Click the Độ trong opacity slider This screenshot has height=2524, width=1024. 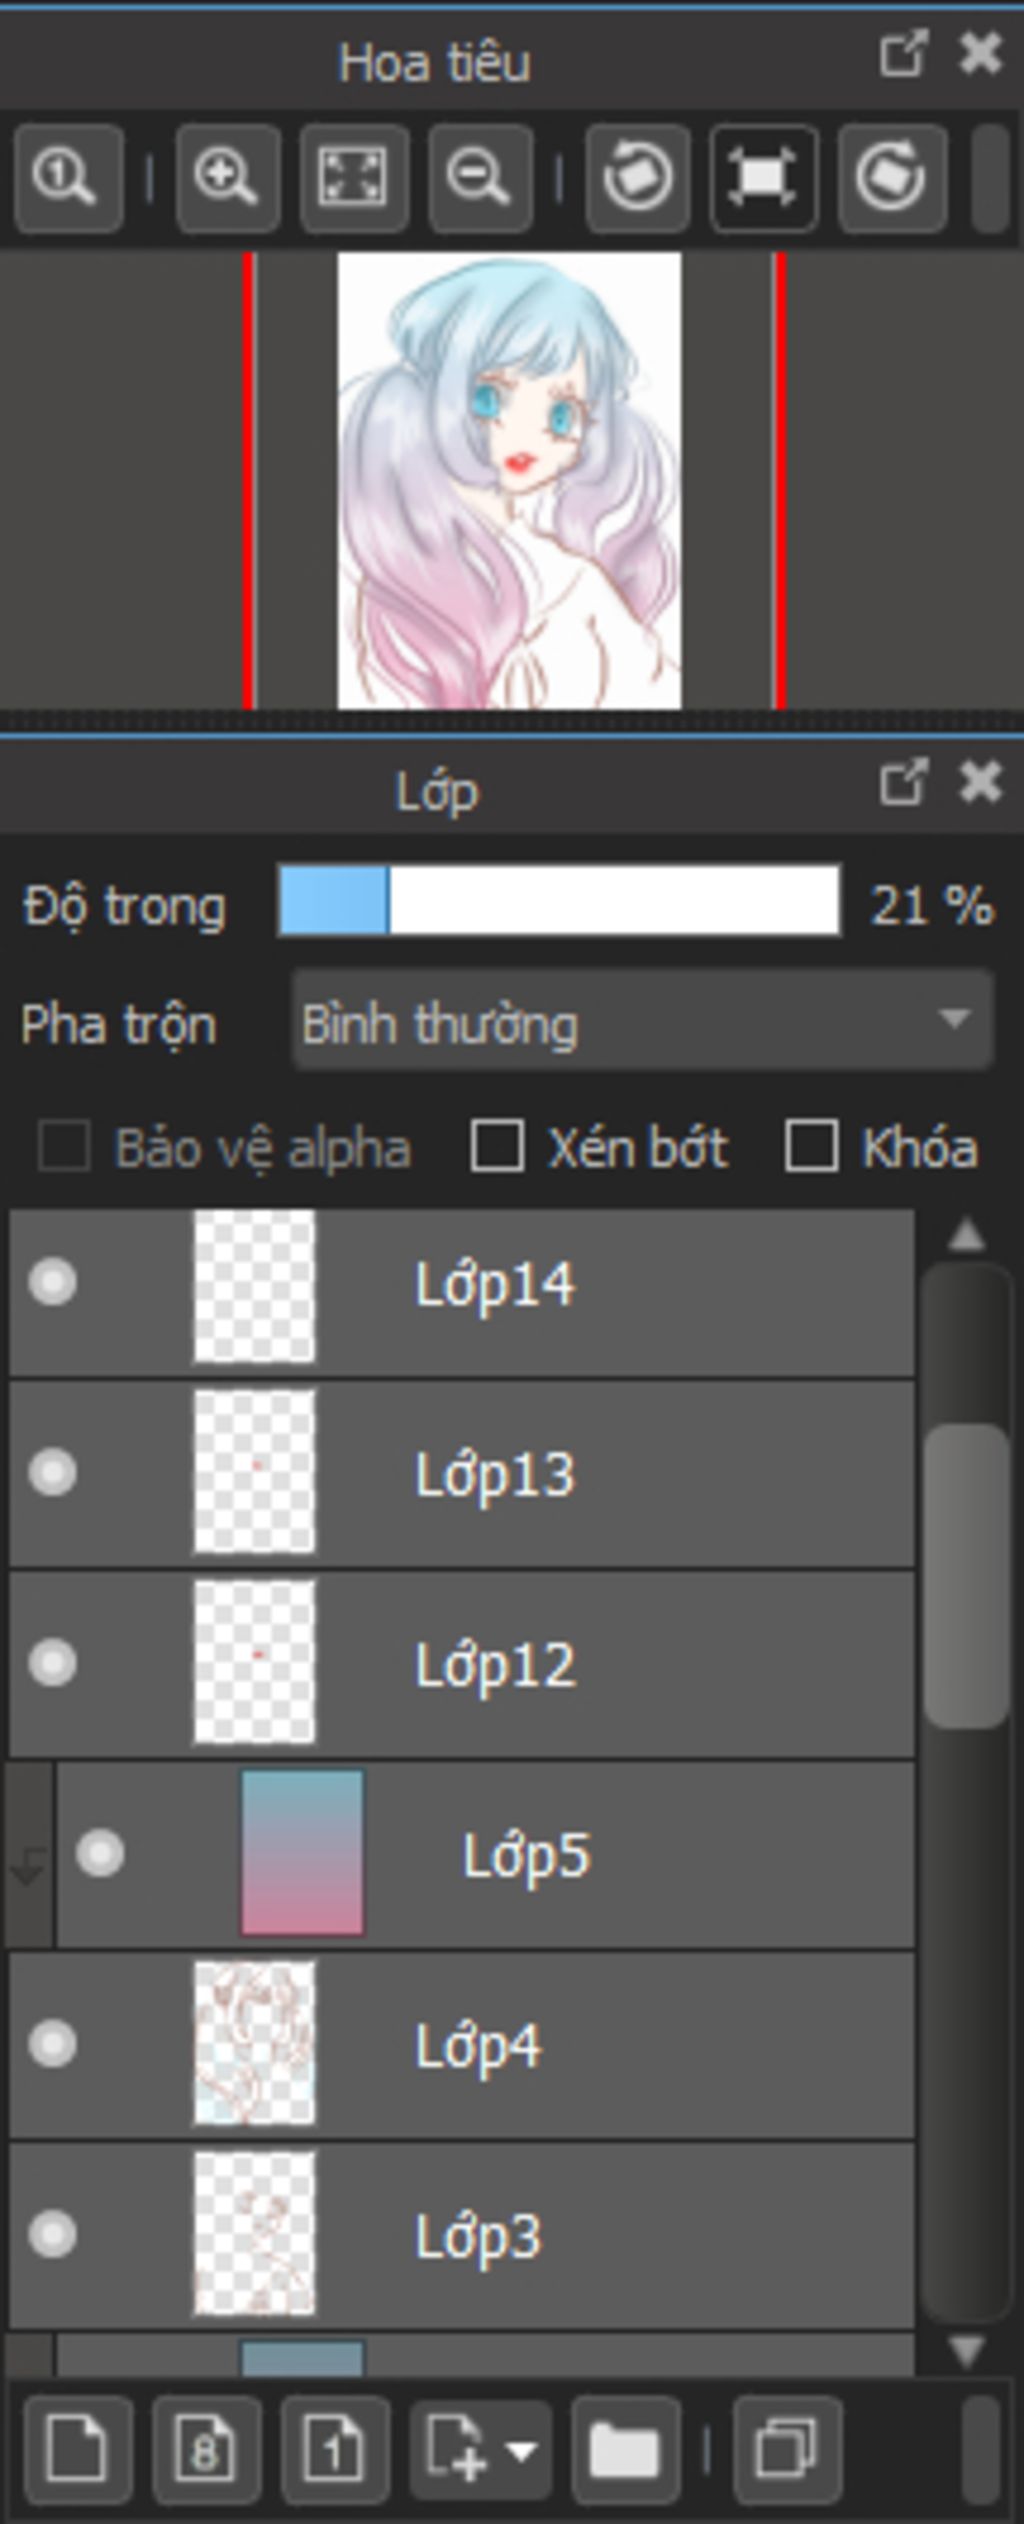click(559, 901)
